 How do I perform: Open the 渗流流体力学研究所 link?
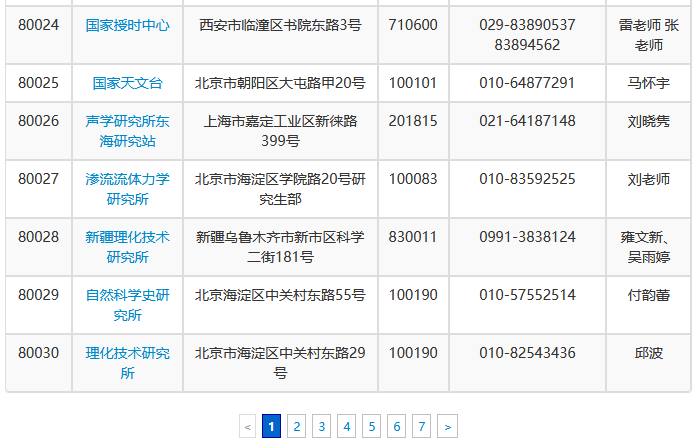click(127, 189)
